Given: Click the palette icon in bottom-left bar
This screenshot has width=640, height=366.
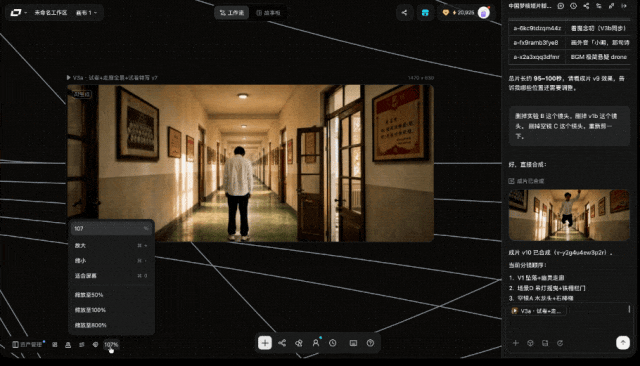Looking at the screenshot, I should (x=95, y=344).
